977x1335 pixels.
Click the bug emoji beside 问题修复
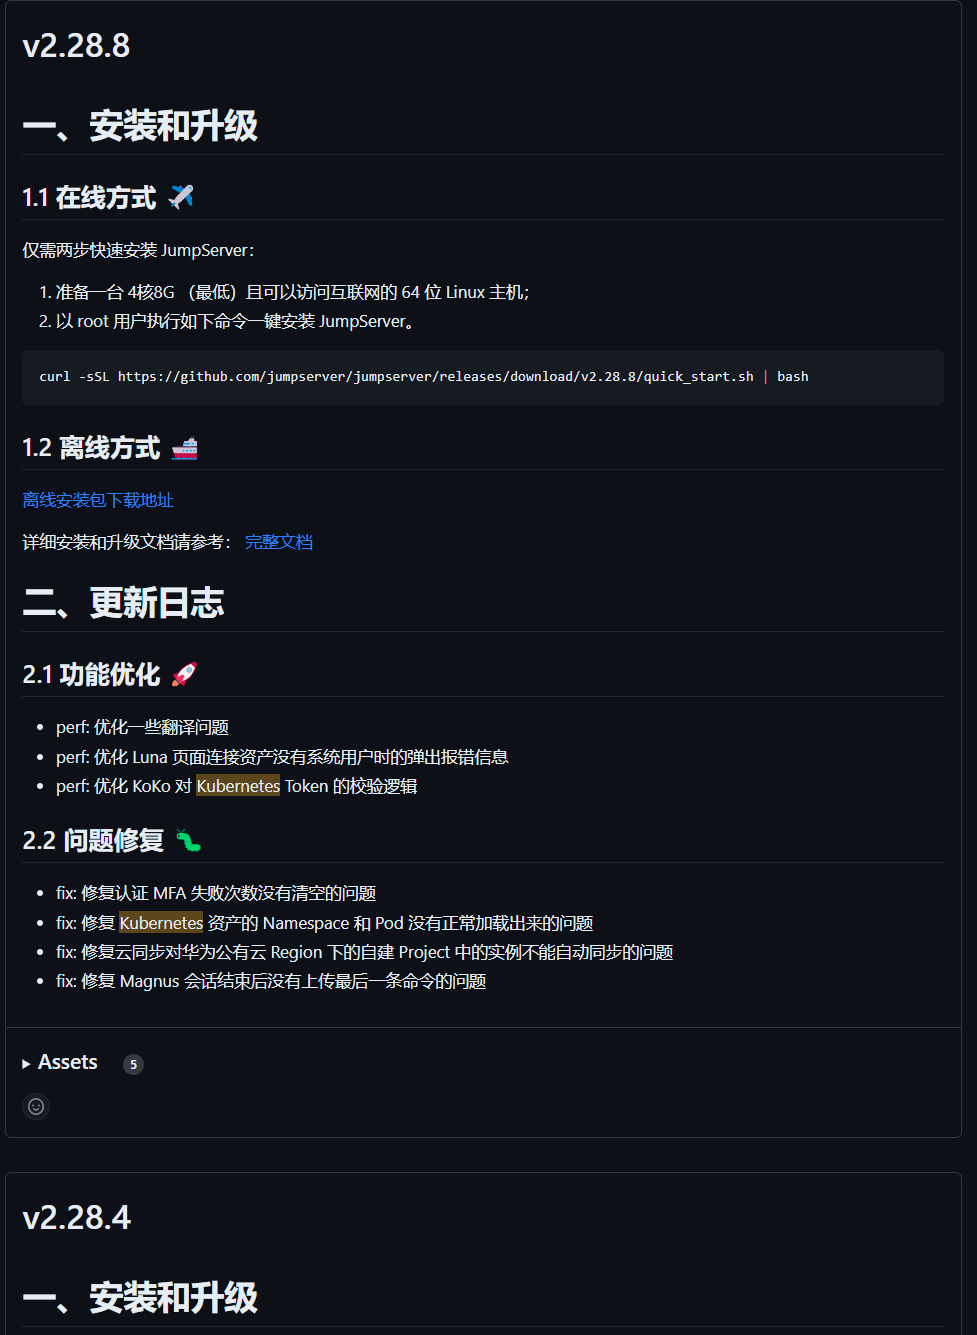point(189,841)
